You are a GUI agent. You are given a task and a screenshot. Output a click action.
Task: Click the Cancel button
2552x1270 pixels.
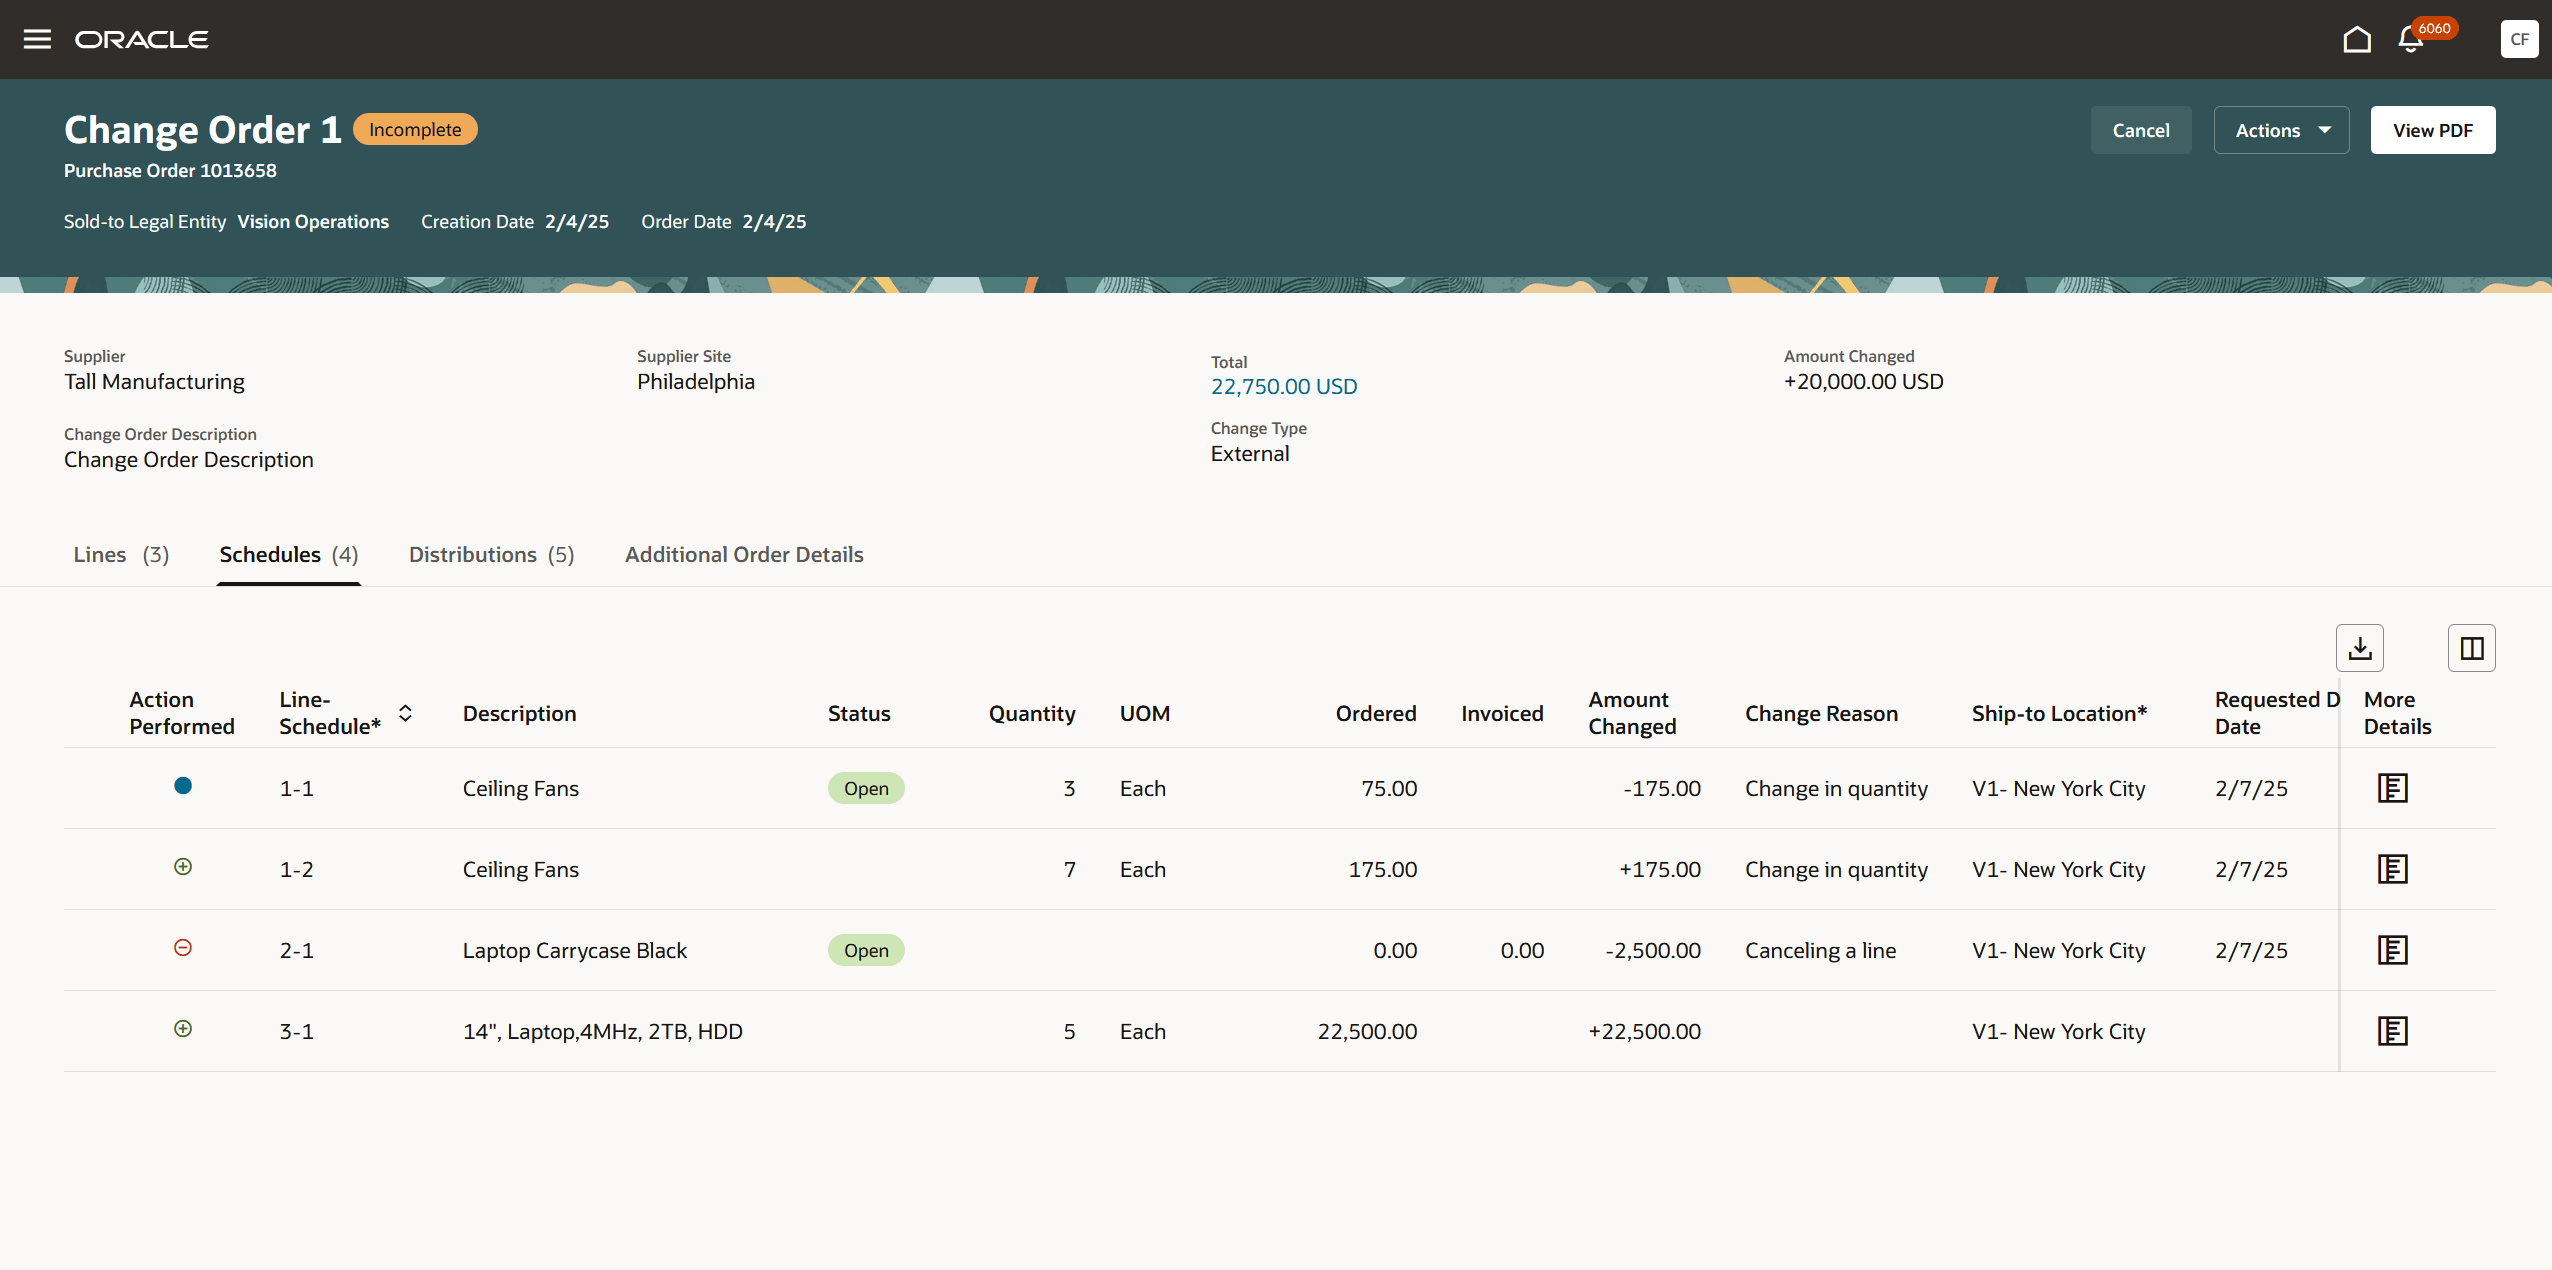pos(2140,130)
